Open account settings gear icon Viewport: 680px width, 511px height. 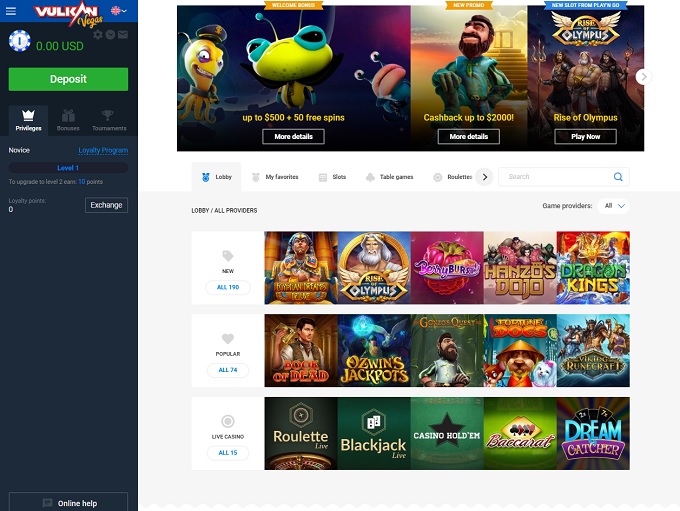click(x=98, y=34)
